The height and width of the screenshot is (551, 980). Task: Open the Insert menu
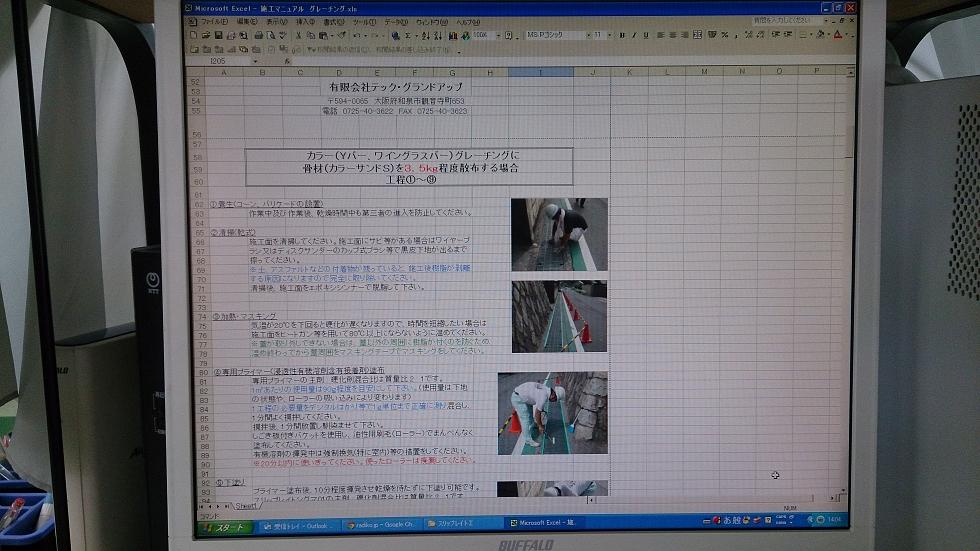305,21
